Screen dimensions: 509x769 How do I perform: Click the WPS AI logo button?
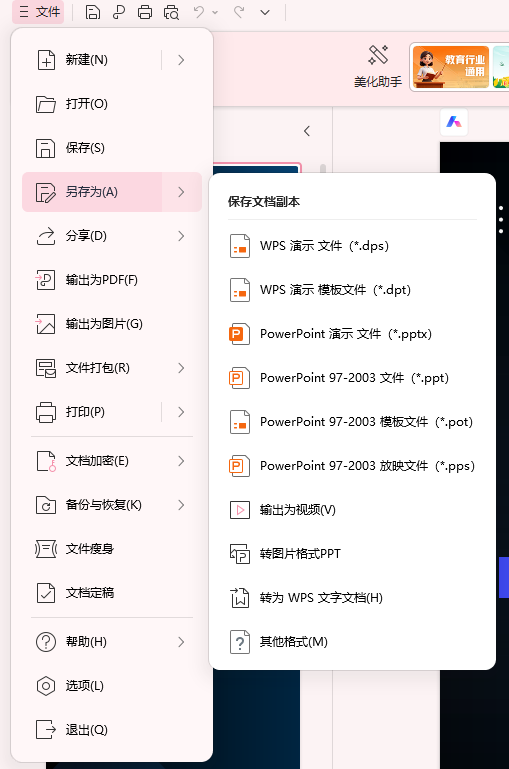point(454,122)
